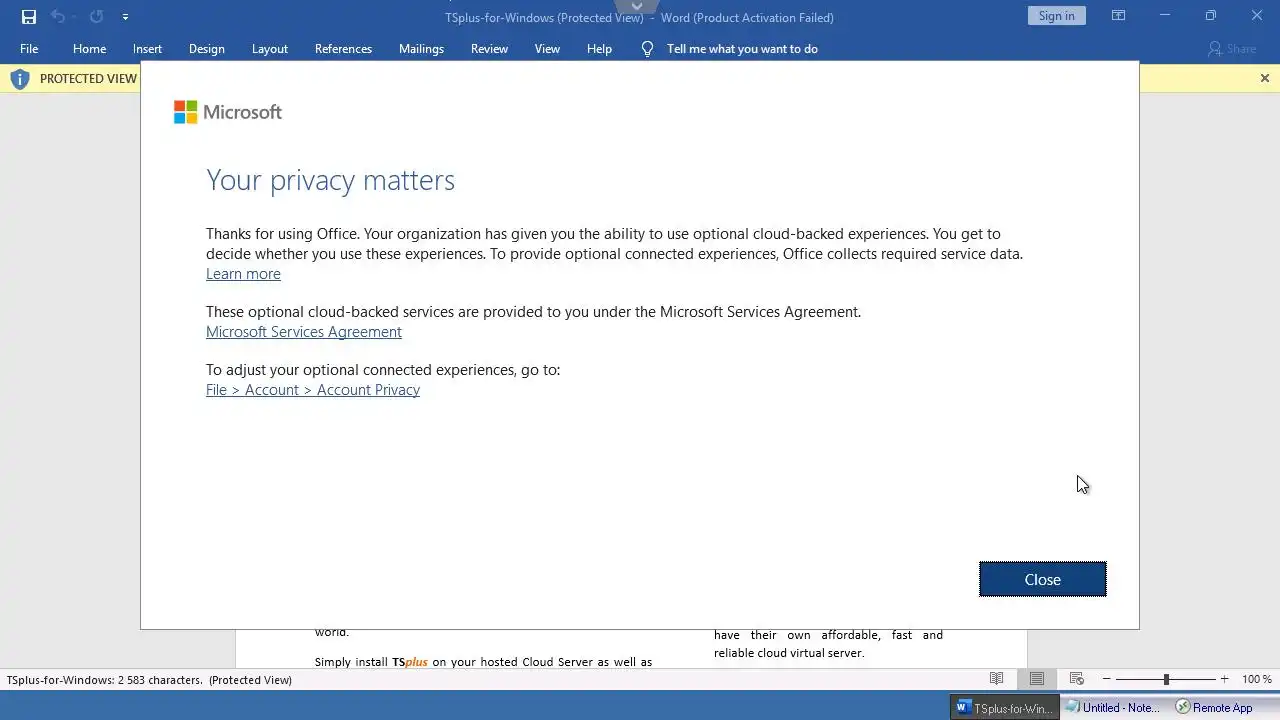Click the Save icon in Quick Access toolbar
The width and height of the screenshot is (1280, 720).
point(29,17)
